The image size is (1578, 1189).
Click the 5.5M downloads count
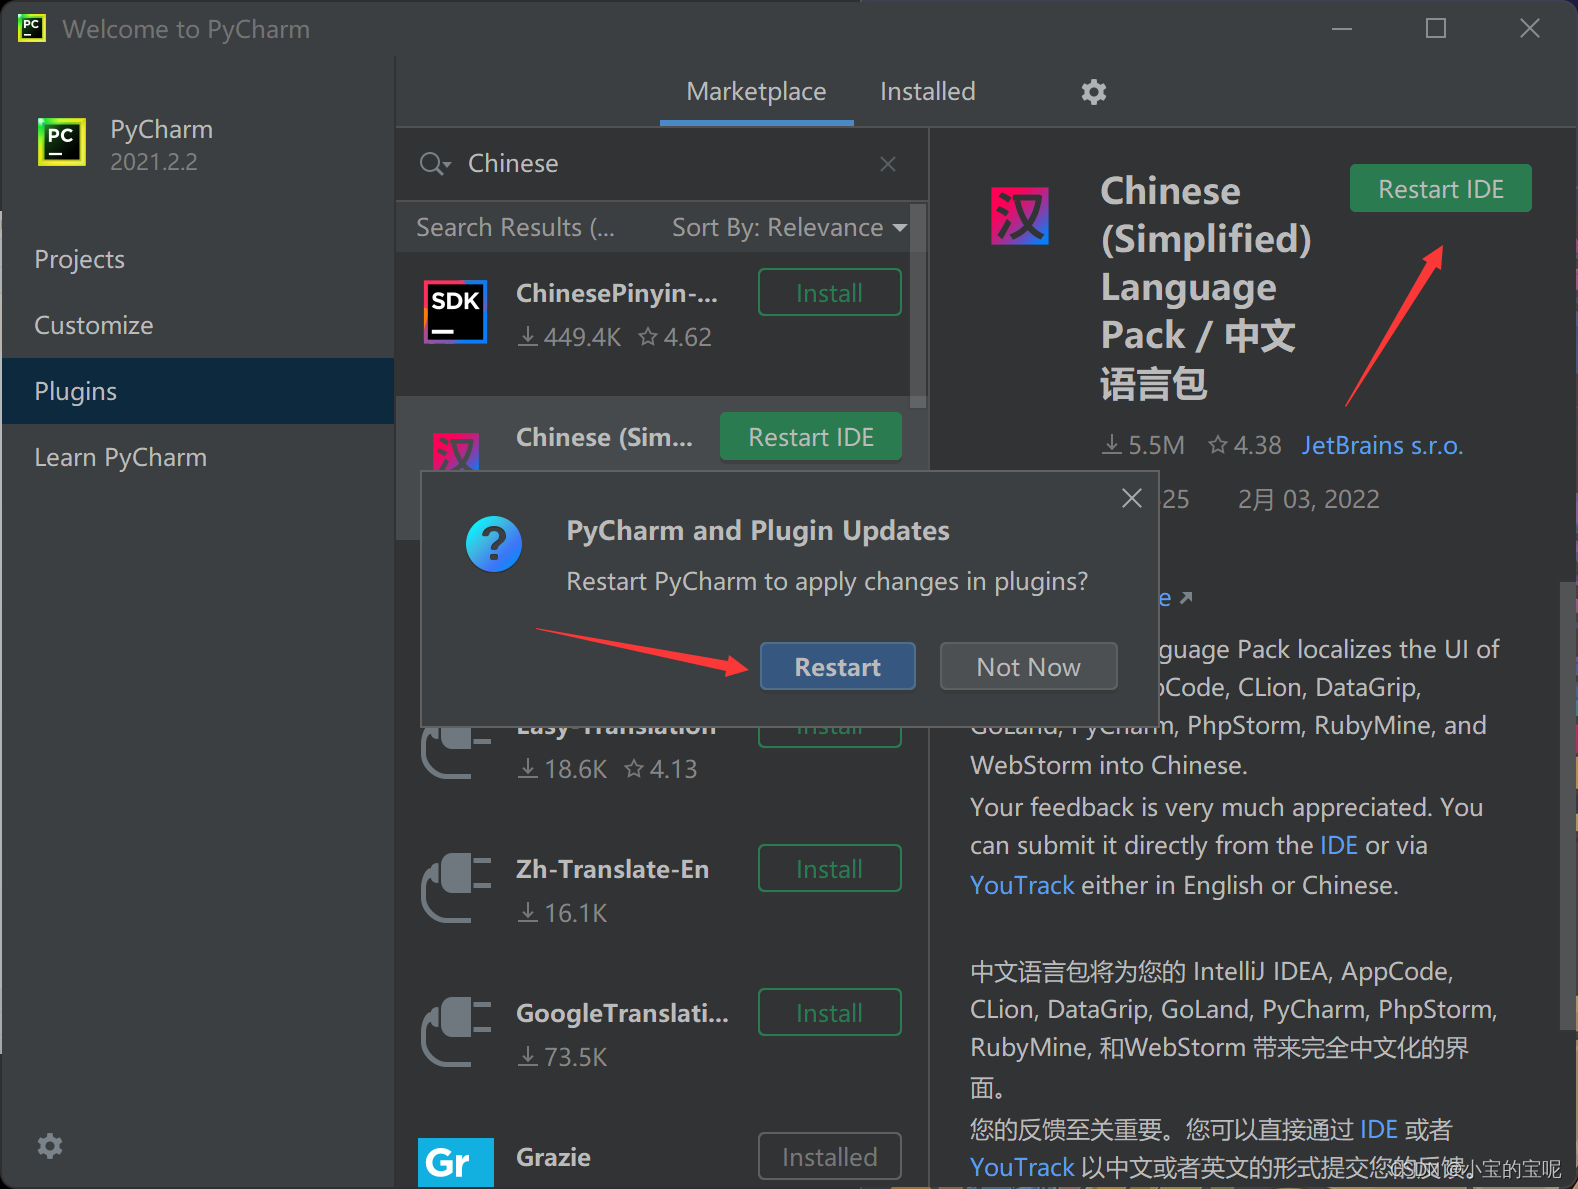(x=1143, y=446)
